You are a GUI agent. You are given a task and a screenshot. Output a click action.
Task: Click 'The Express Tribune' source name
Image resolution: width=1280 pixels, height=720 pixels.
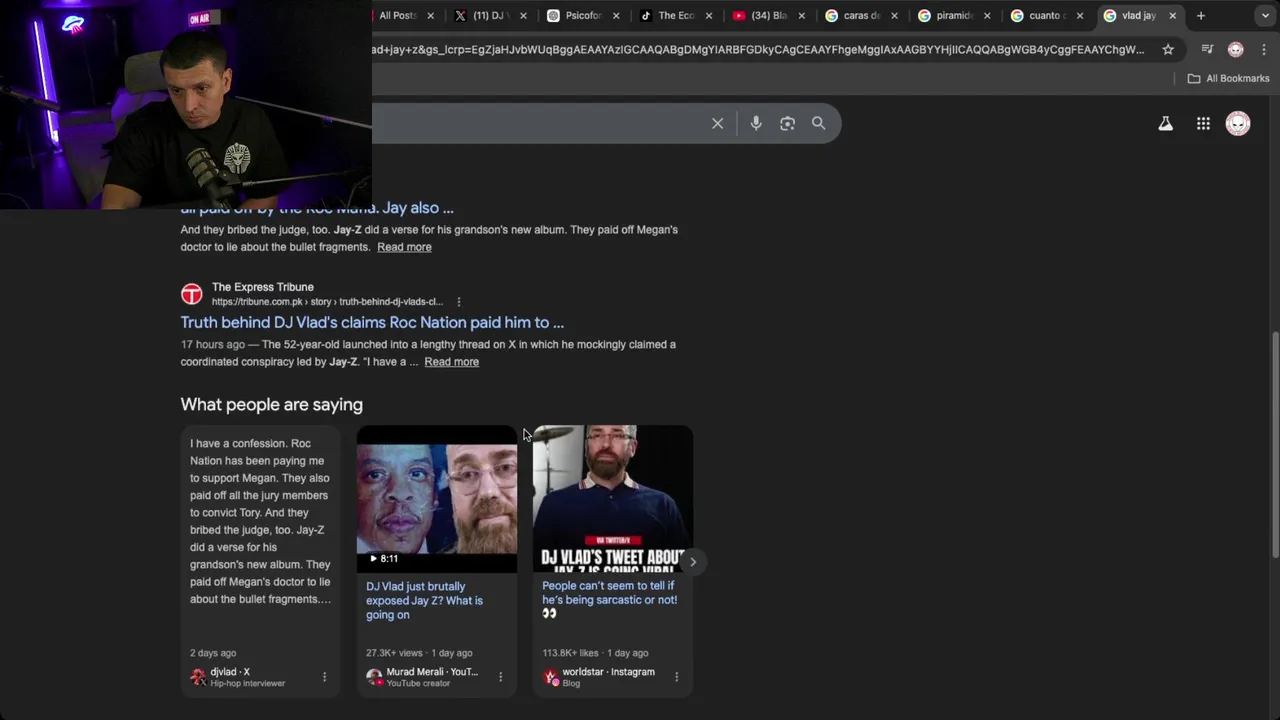(x=262, y=287)
